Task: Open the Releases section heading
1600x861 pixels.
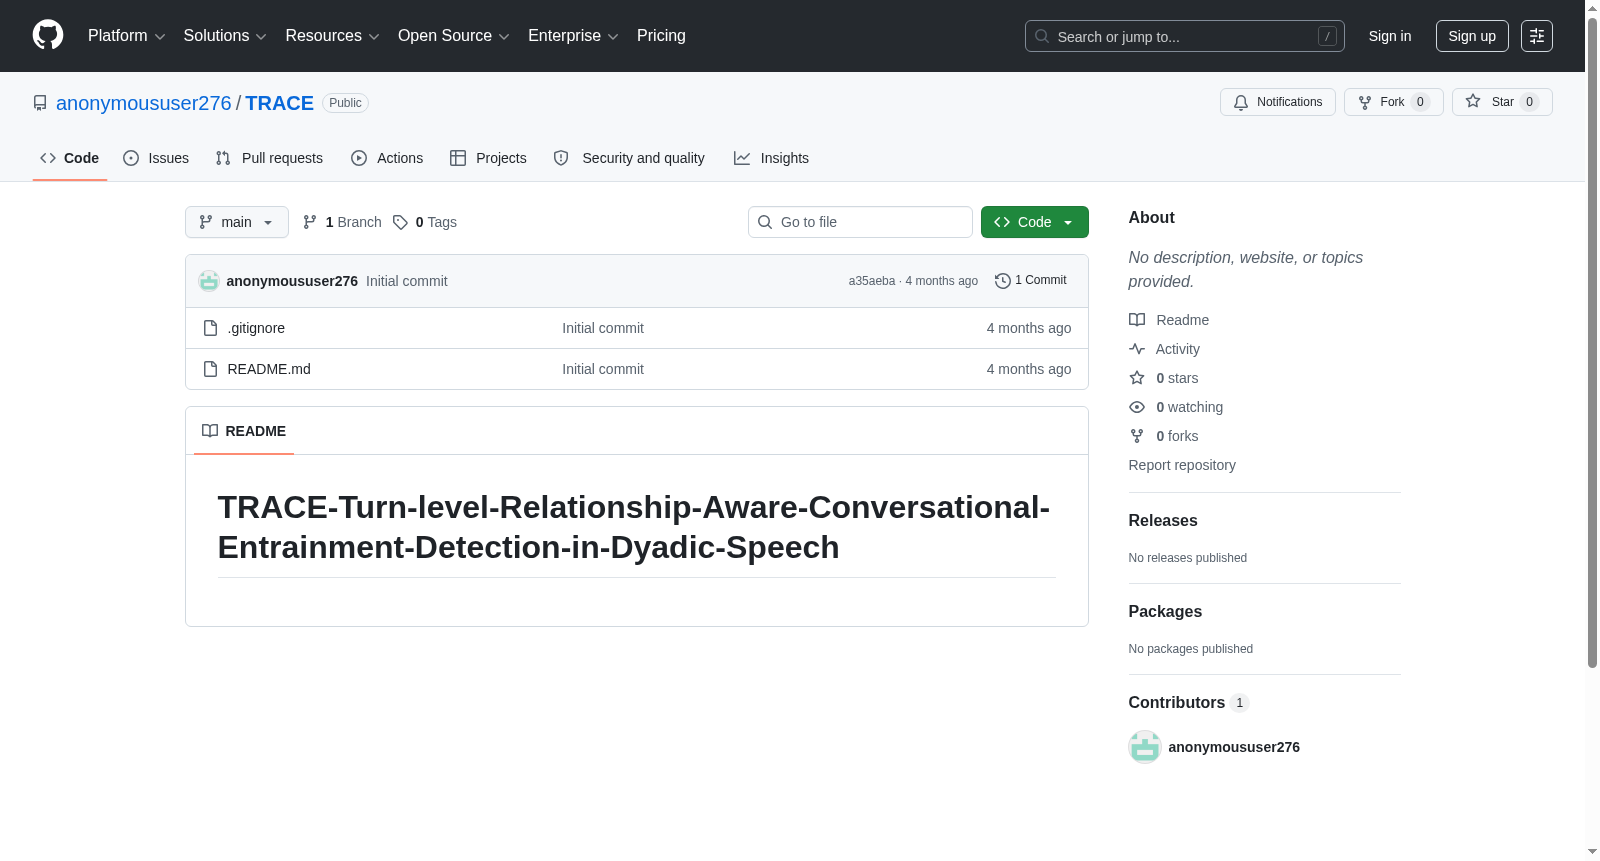Action: tap(1163, 521)
